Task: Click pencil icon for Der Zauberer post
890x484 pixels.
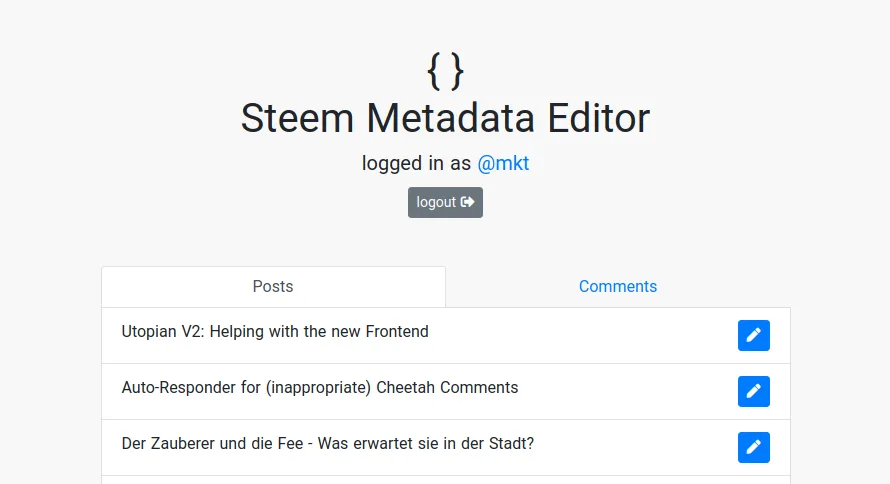Action: pyautogui.click(x=753, y=448)
